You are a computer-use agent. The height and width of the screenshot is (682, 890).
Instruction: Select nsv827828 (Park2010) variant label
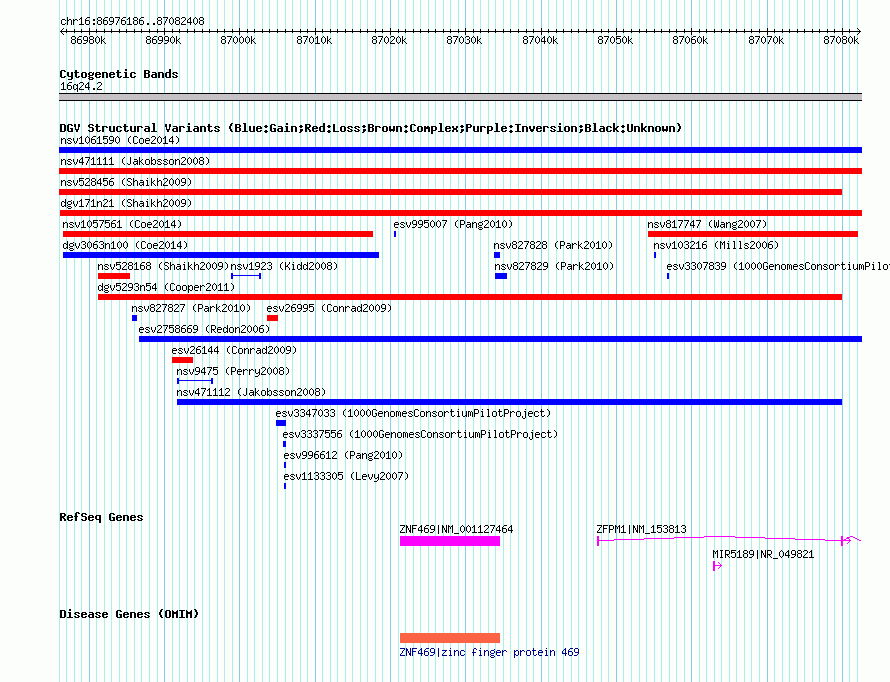pos(553,245)
